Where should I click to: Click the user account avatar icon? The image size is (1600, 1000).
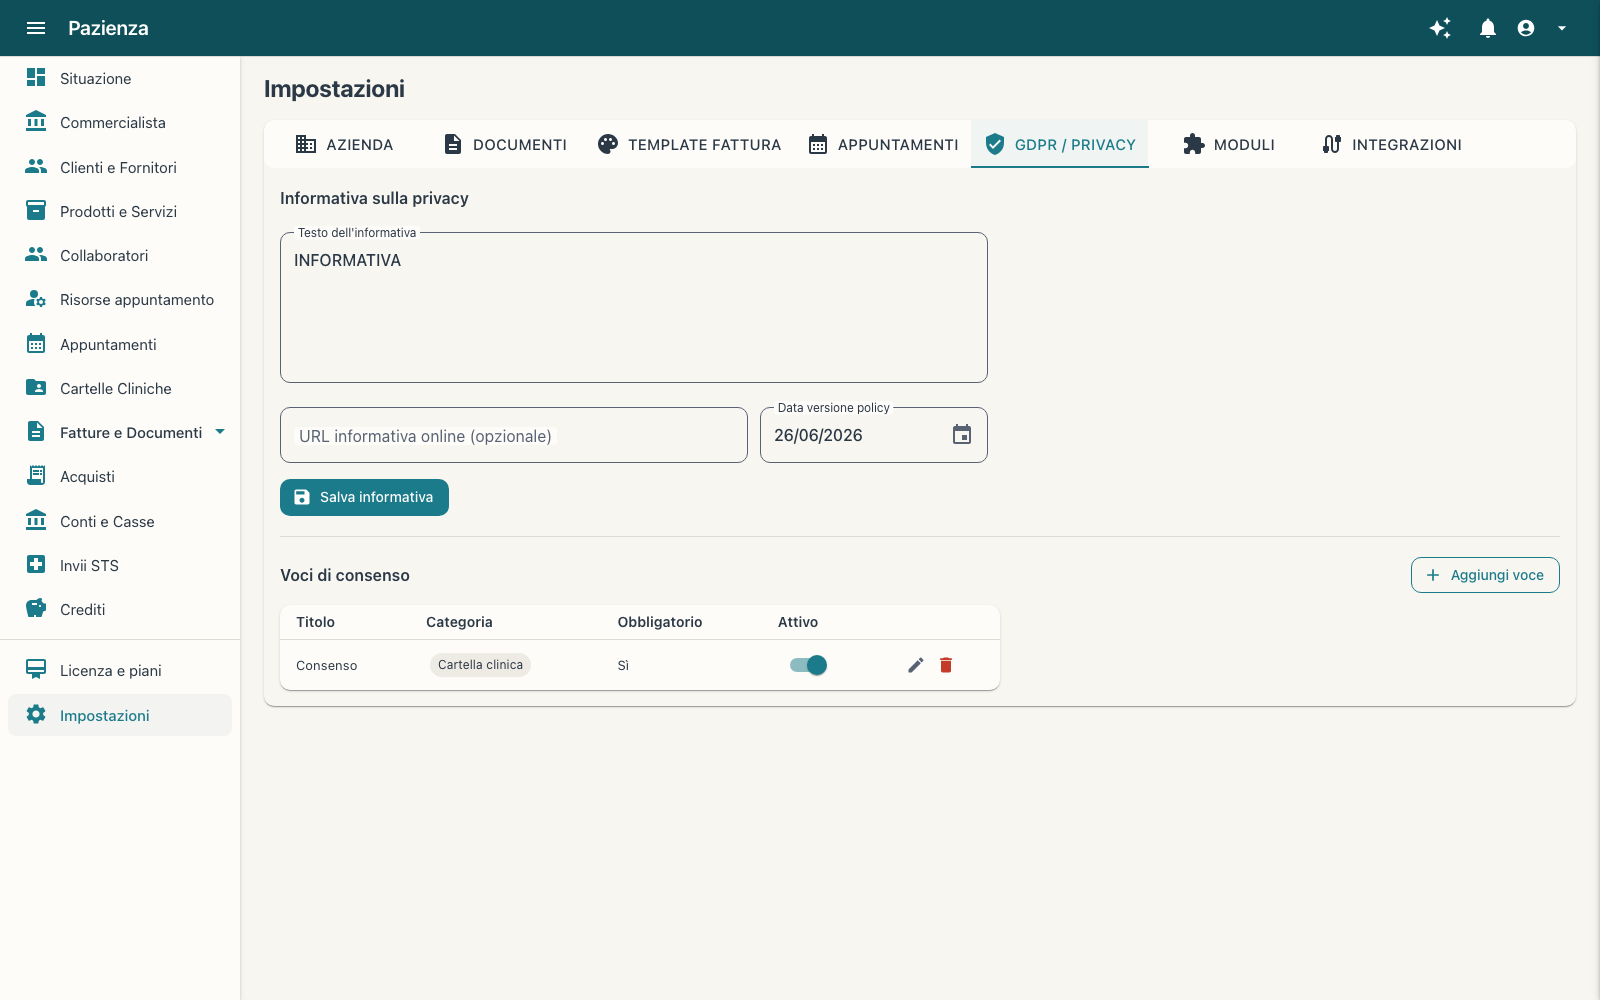tap(1526, 28)
